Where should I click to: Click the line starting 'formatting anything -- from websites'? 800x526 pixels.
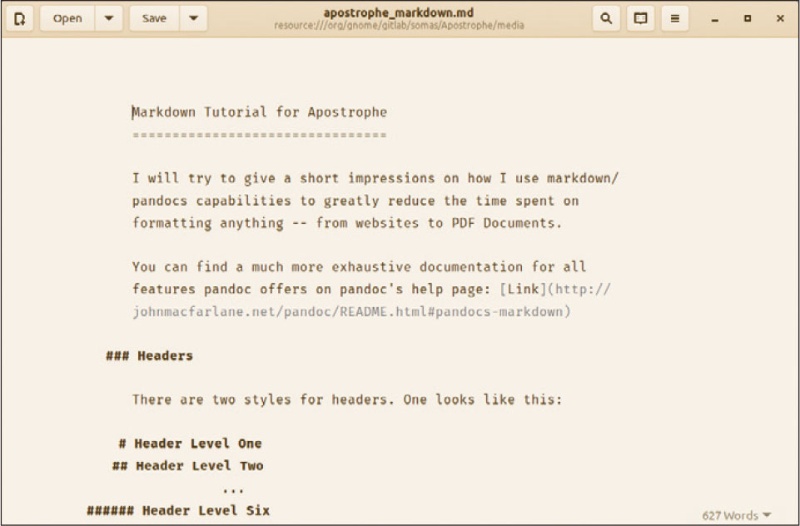pyautogui.click(x=347, y=223)
